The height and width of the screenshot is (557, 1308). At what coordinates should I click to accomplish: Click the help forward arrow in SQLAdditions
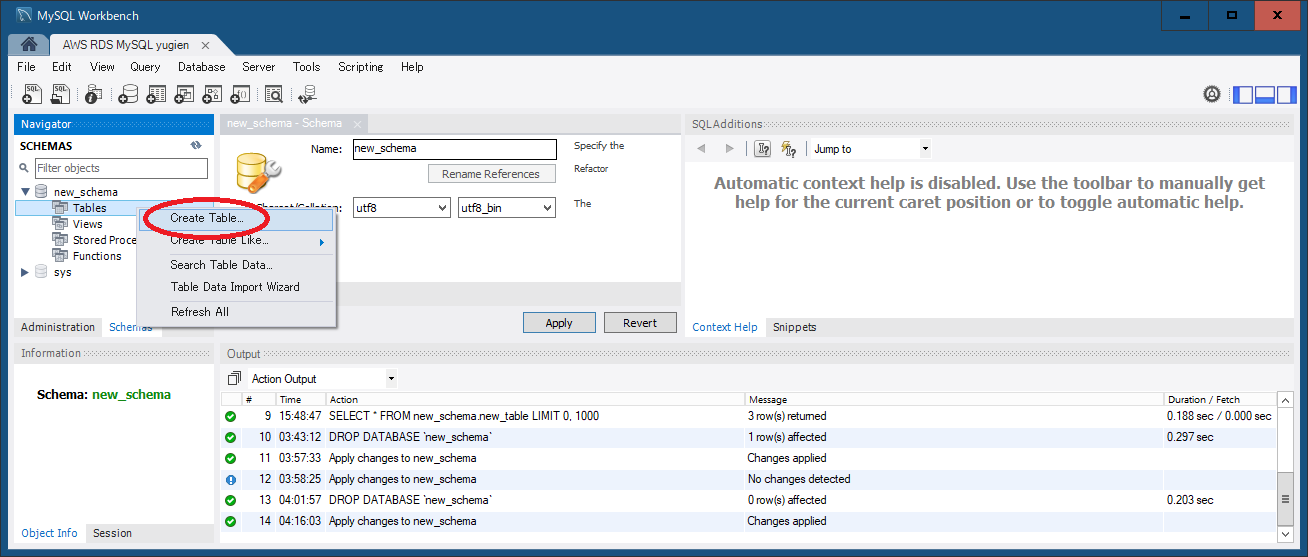pos(729,149)
